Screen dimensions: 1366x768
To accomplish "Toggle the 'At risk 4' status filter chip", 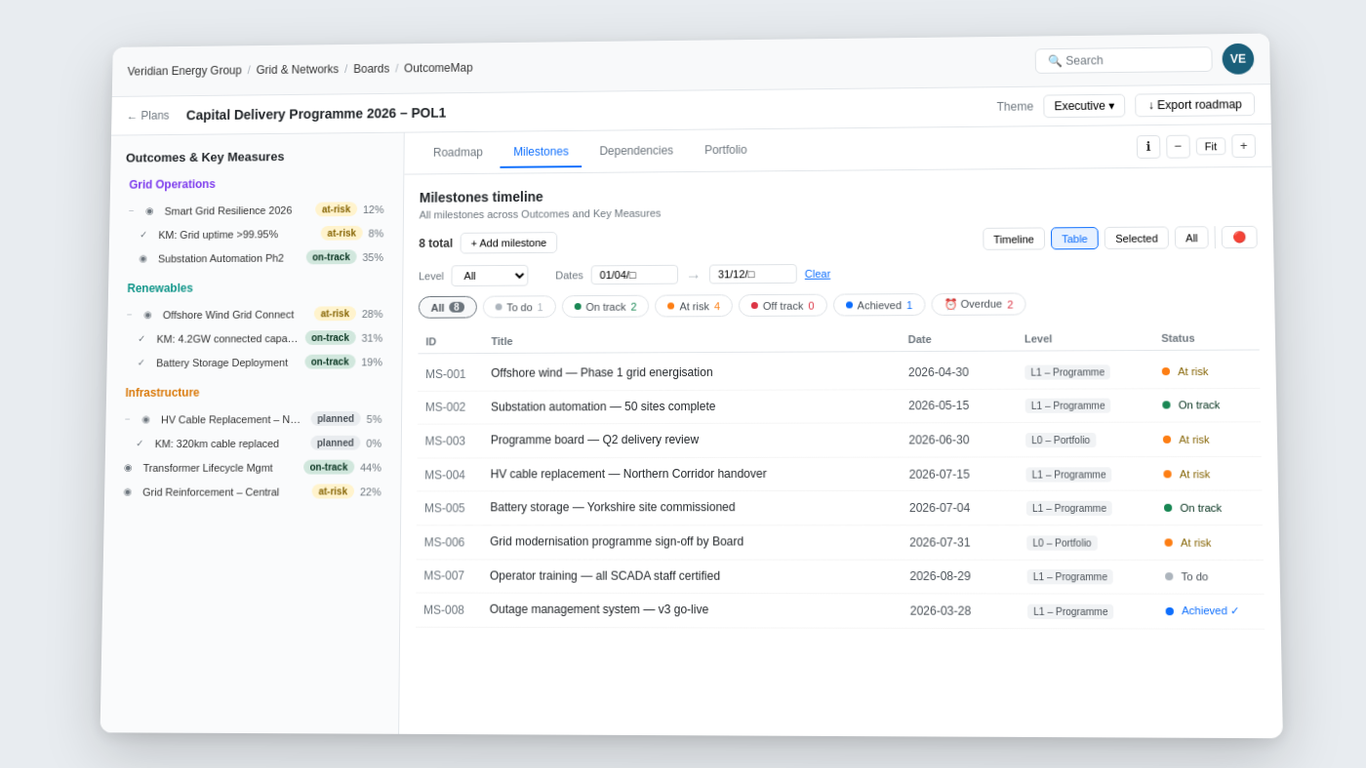I will (693, 305).
